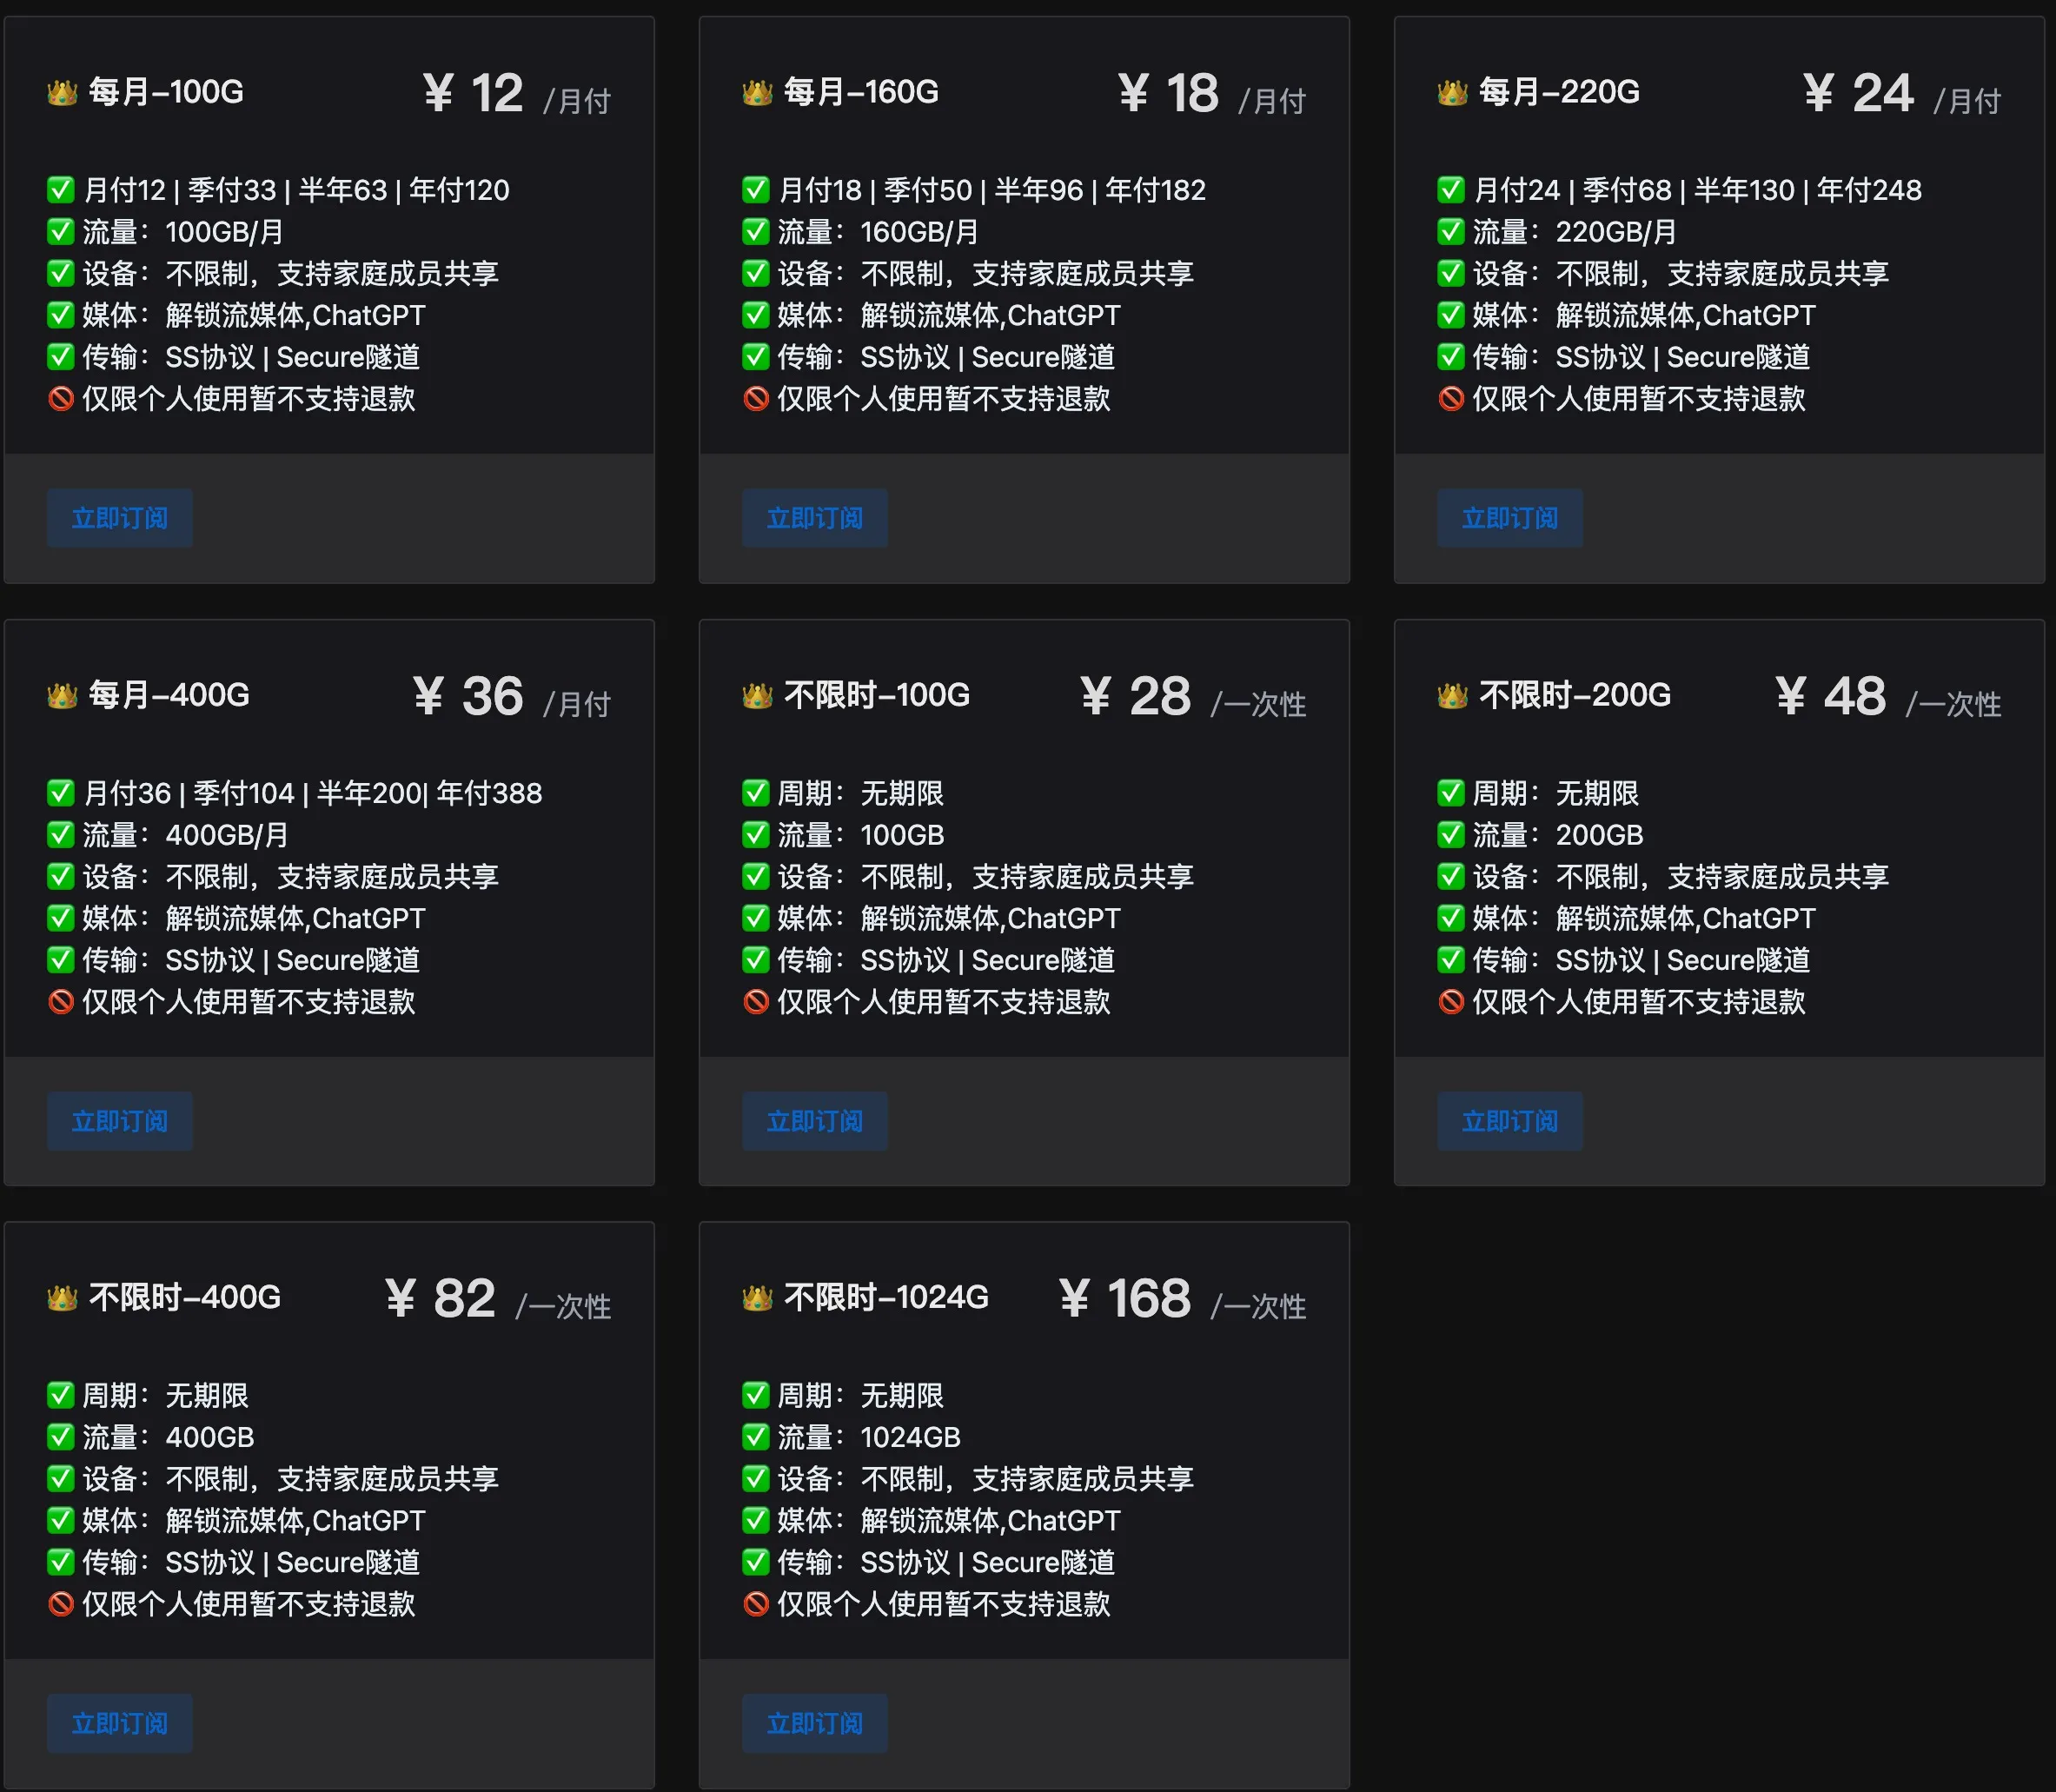Click the checkmark beside 设备 on 每月-160G card
This screenshot has width=2056, height=1792.
click(756, 273)
